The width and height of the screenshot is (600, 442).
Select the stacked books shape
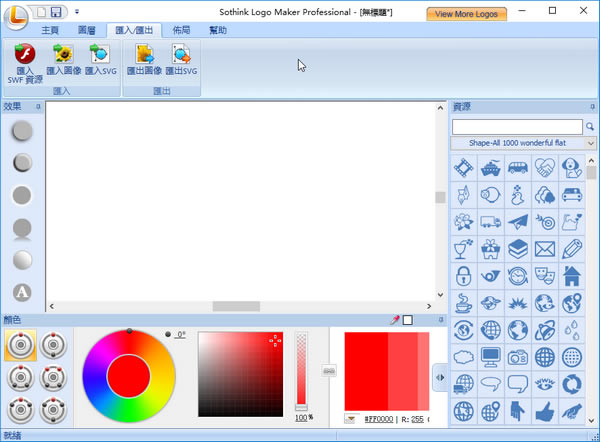[x=518, y=249]
